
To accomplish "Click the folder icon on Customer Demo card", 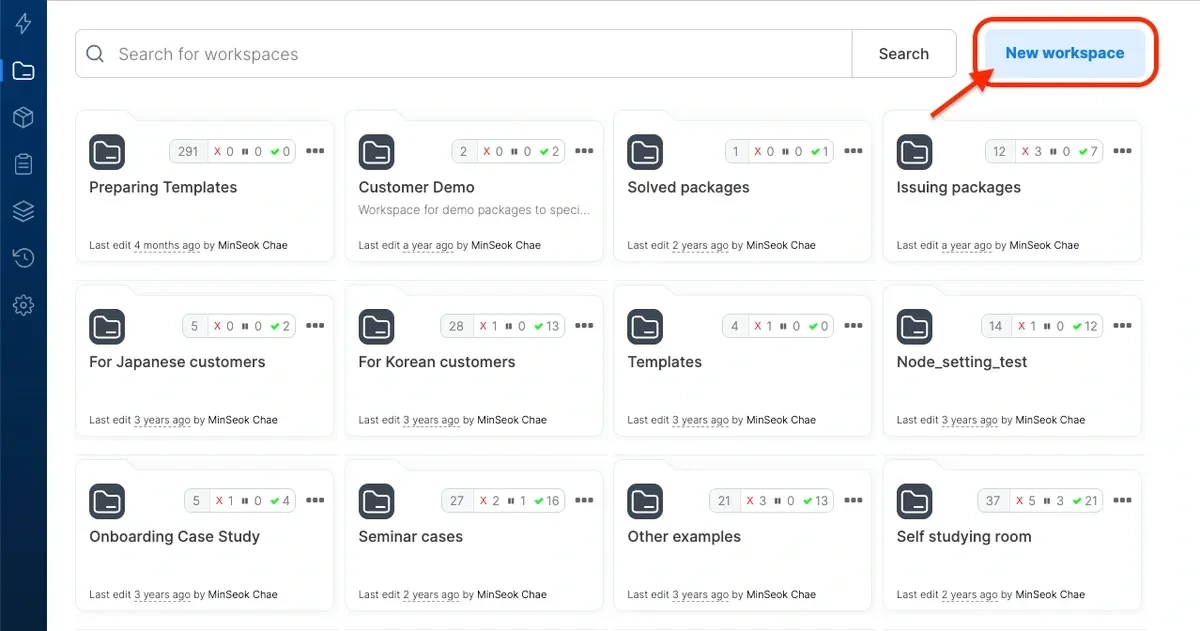I will pyautogui.click(x=376, y=152).
